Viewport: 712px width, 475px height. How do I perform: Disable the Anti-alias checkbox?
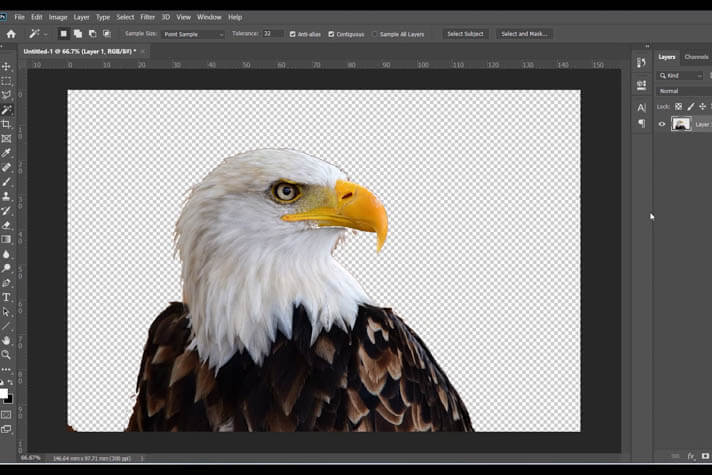(x=292, y=34)
